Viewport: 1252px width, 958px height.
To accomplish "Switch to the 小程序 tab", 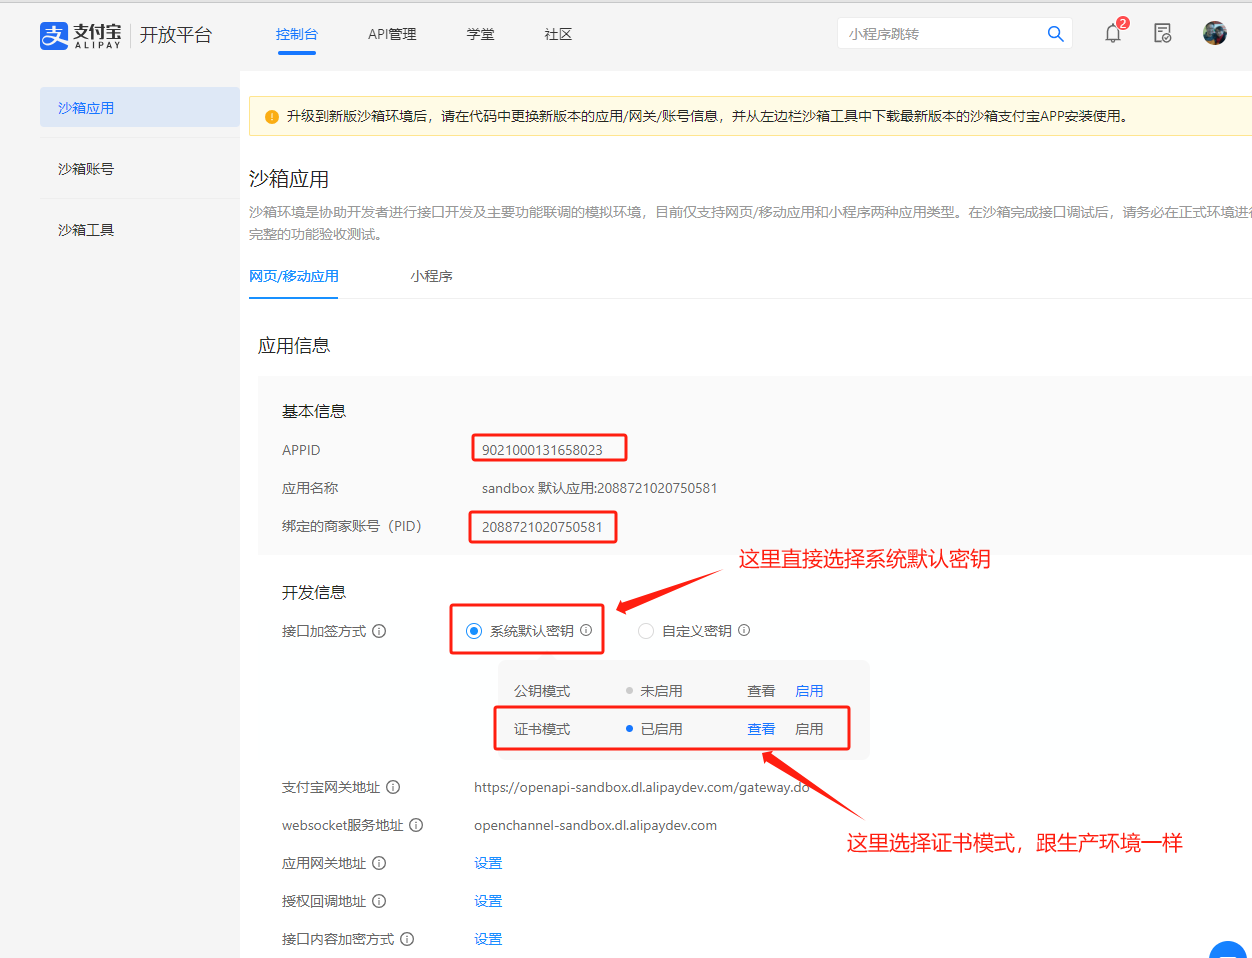I will tap(431, 276).
